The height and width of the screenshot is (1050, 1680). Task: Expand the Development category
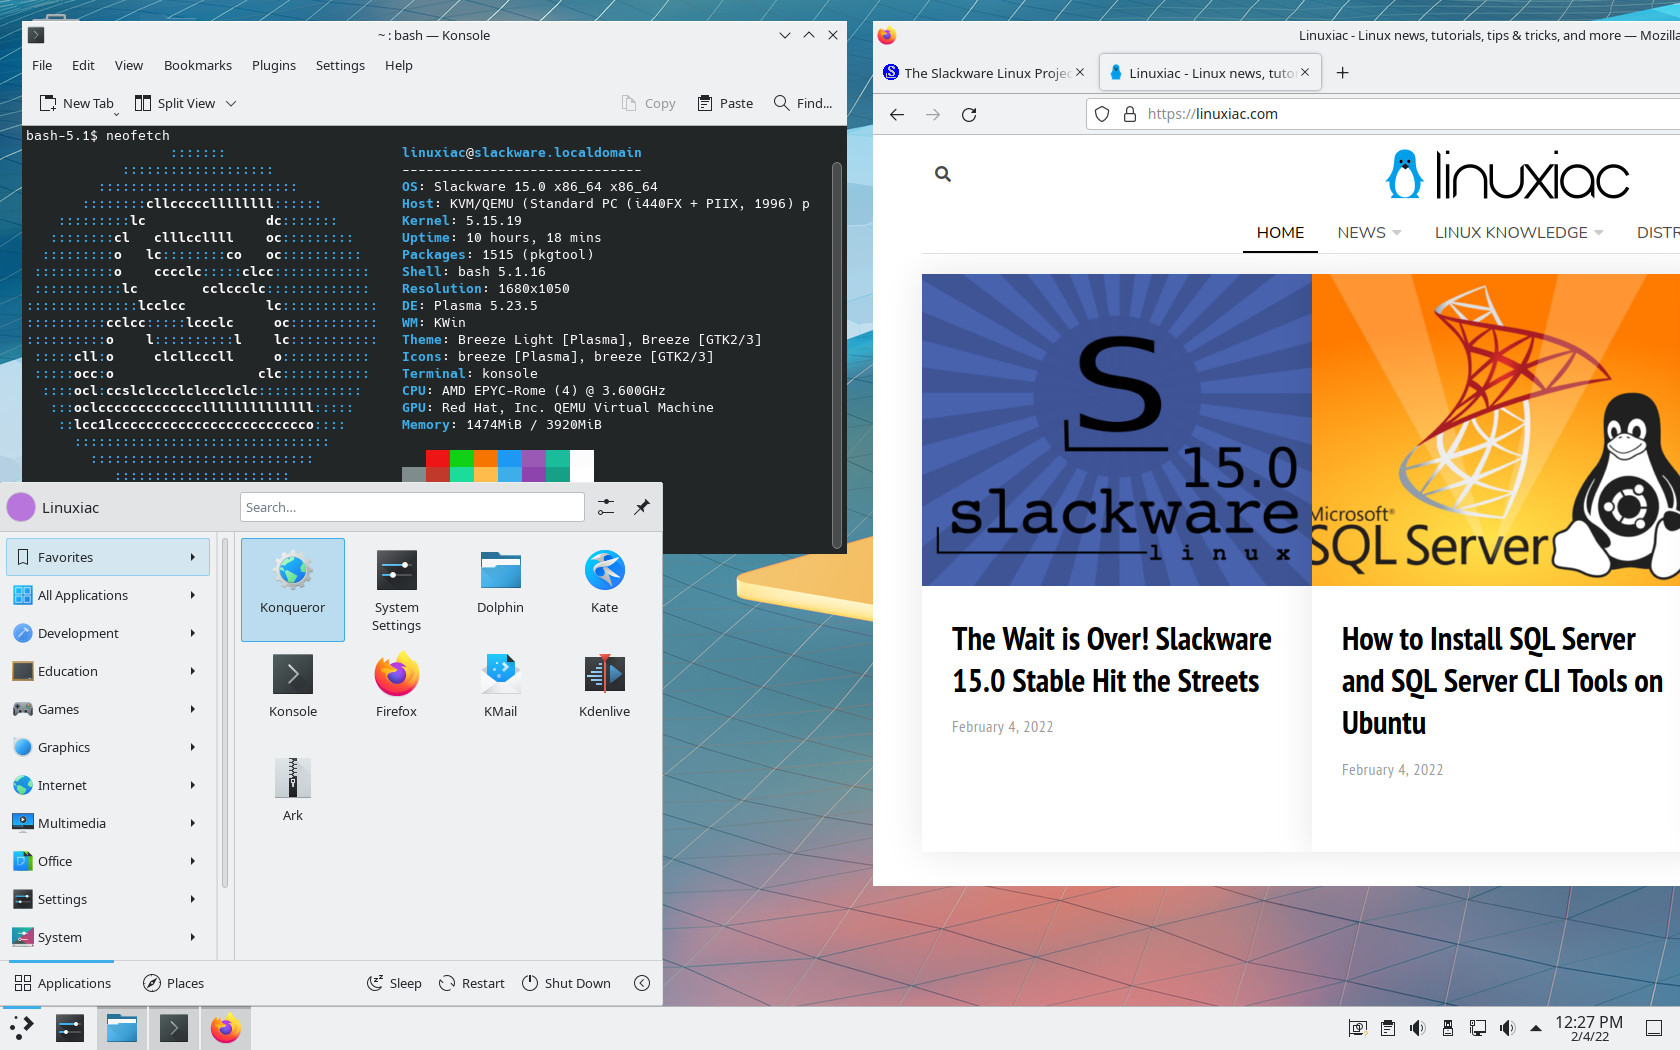[108, 633]
